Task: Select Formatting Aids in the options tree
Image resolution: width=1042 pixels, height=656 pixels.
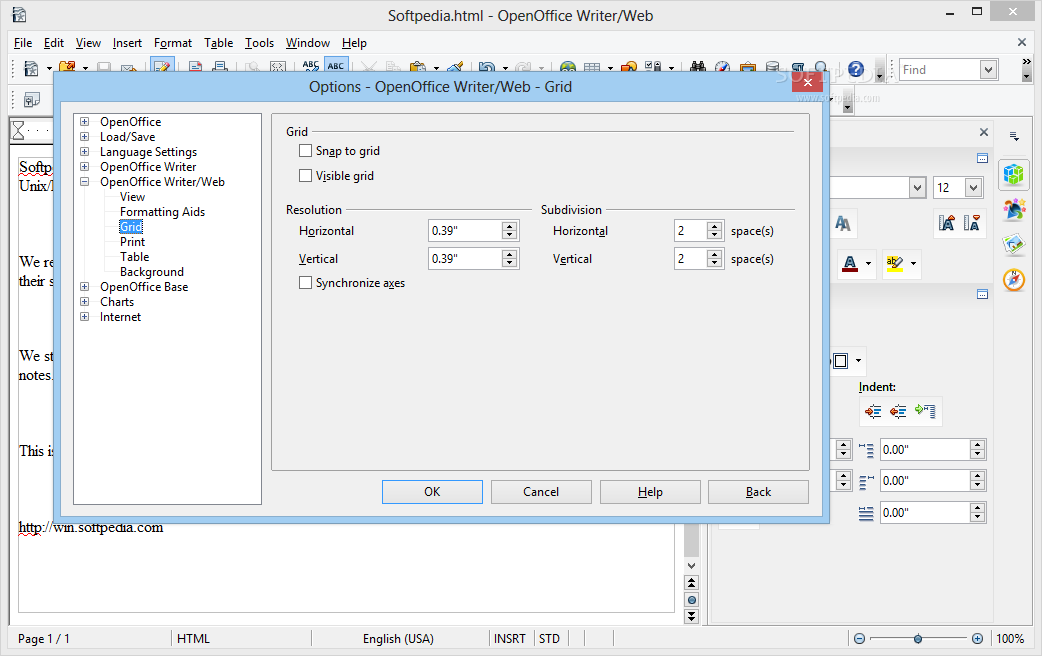Action: click(162, 212)
